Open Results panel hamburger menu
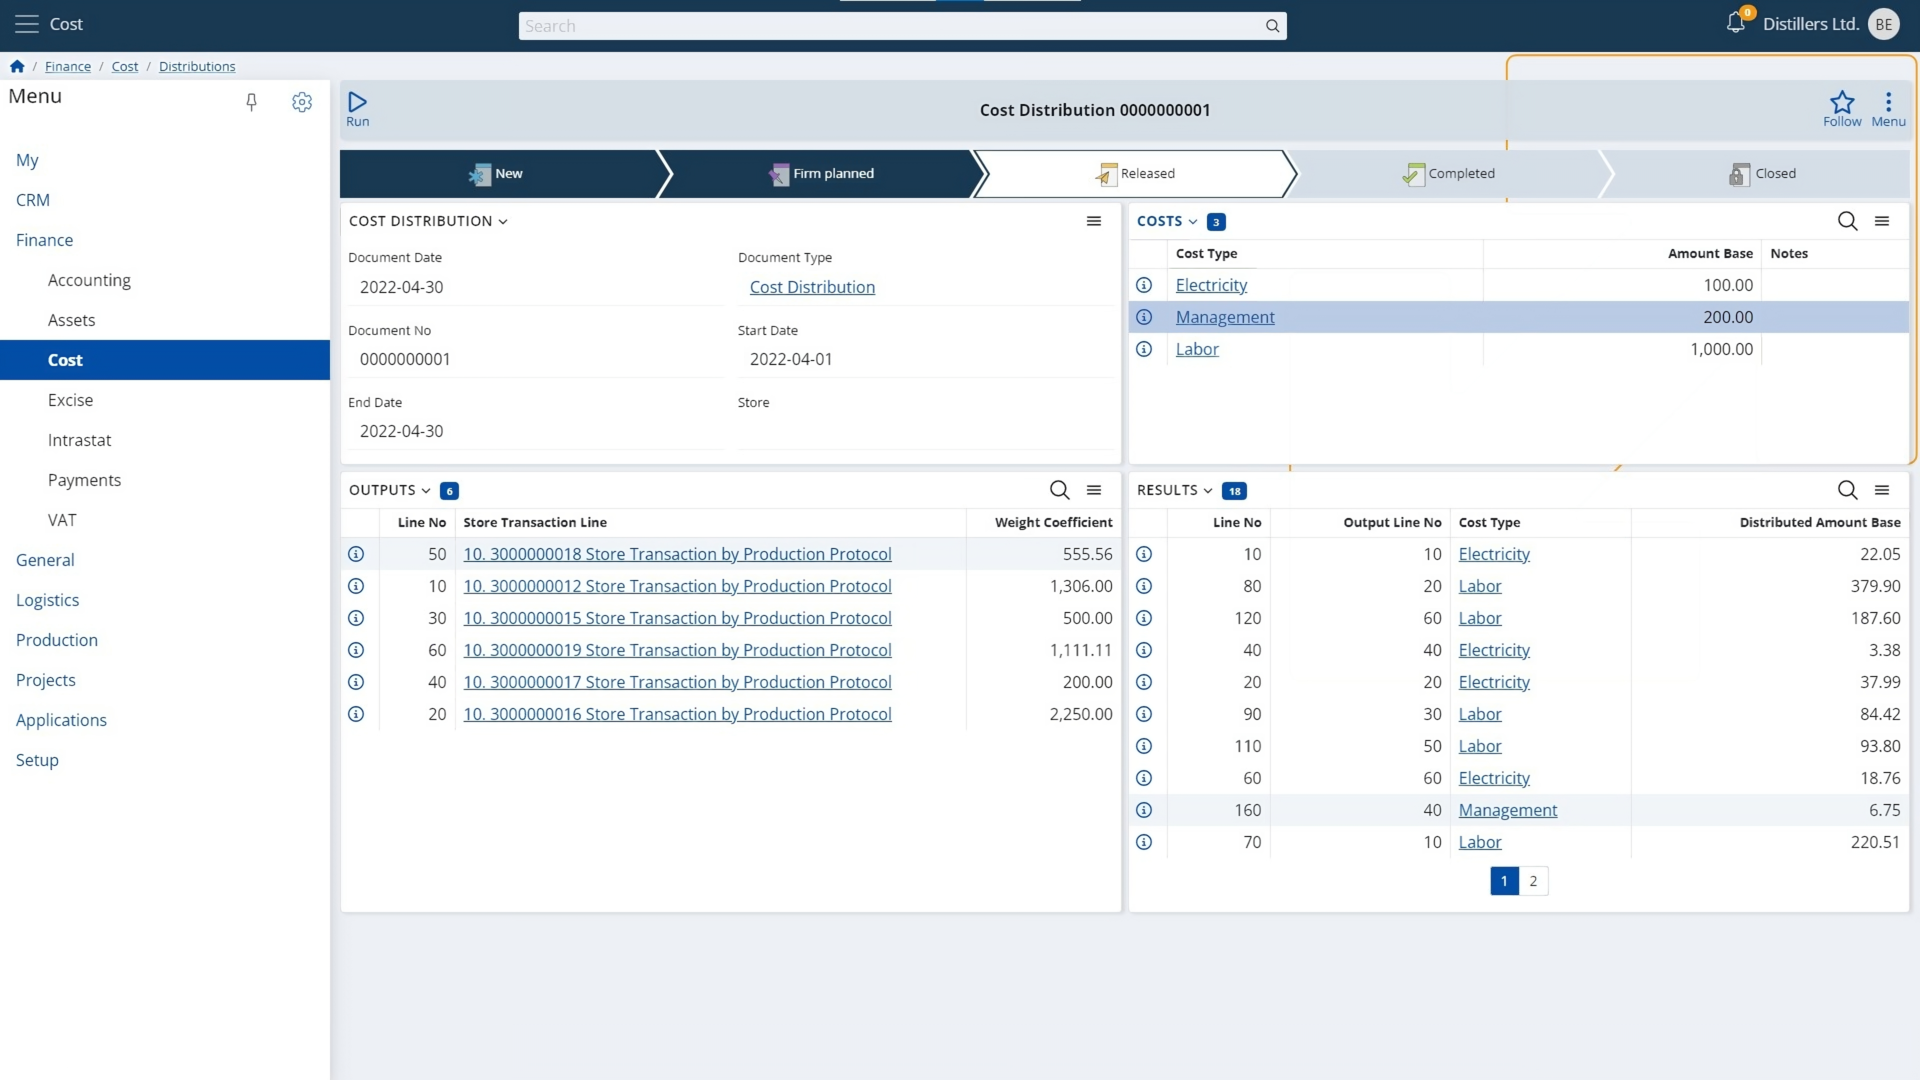 pyautogui.click(x=1881, y=490)
